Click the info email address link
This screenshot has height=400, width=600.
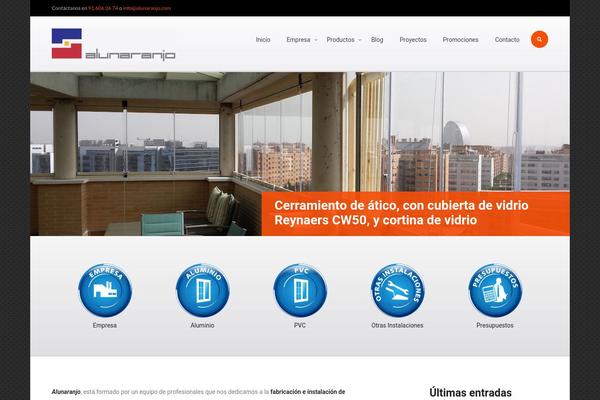click(147, 8)
